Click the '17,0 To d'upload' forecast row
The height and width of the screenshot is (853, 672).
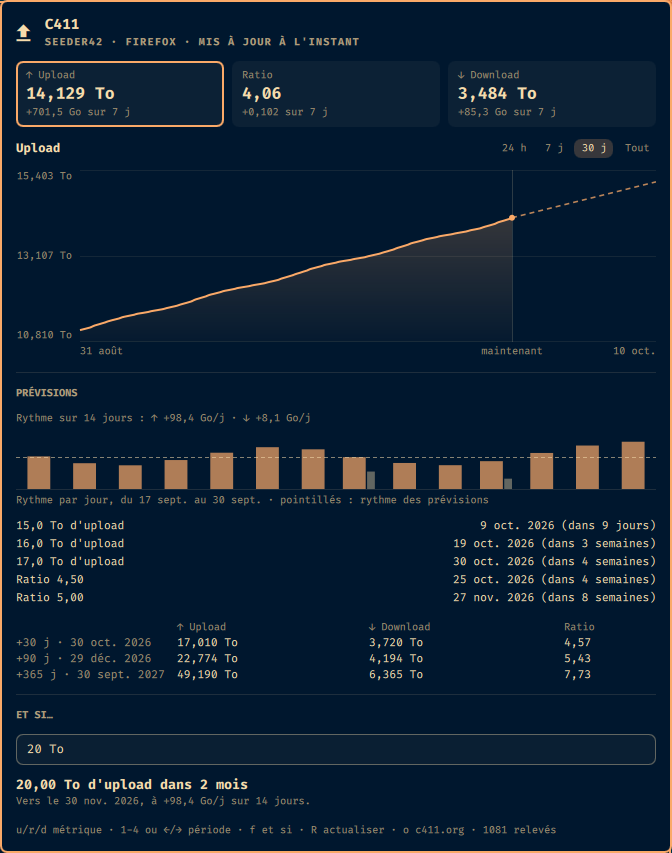[x=336, y=561]
